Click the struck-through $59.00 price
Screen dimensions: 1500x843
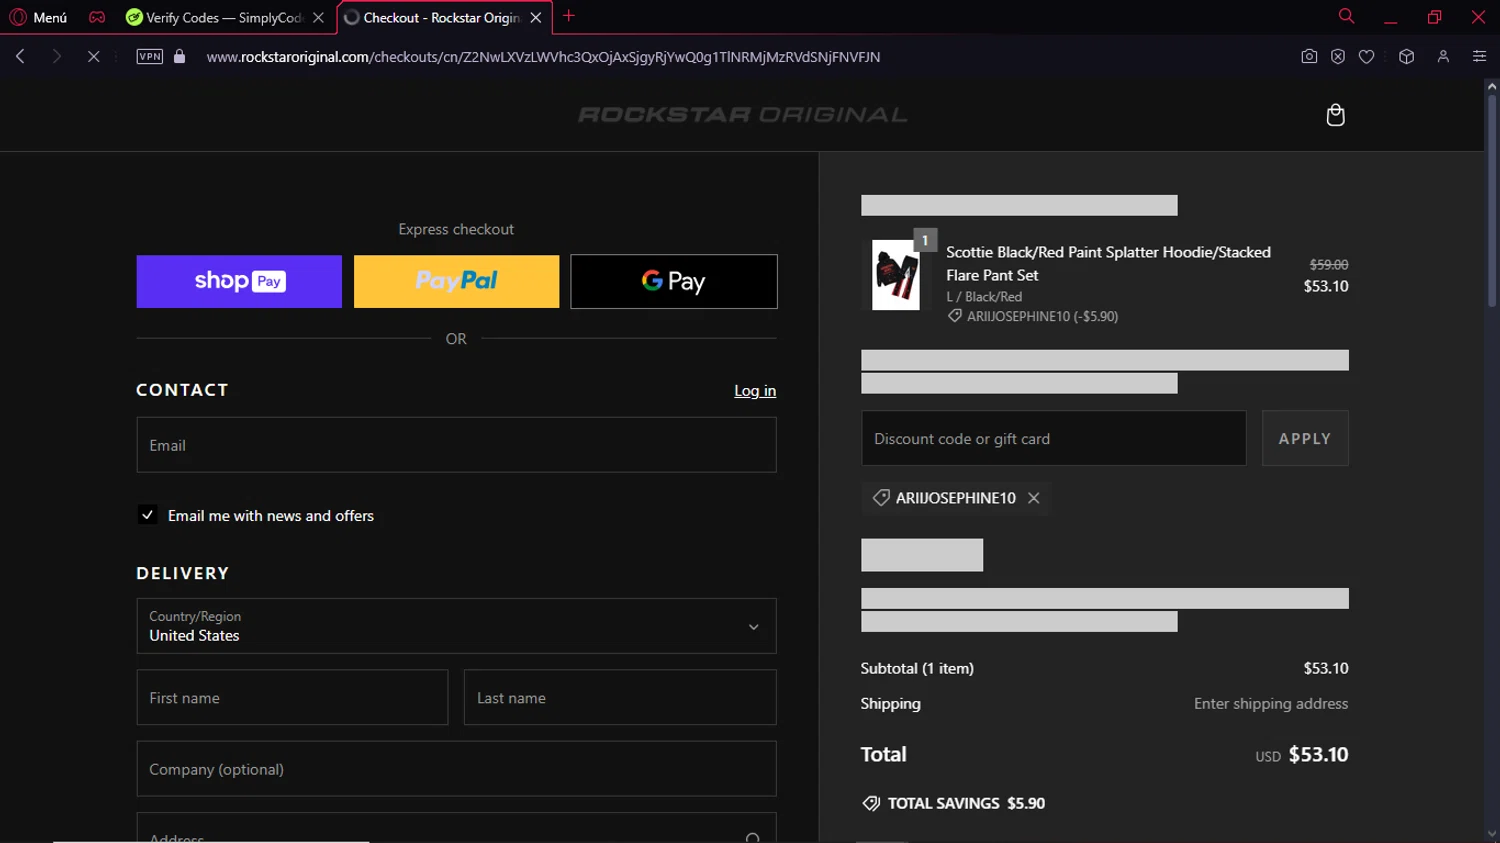(1329, 265)
